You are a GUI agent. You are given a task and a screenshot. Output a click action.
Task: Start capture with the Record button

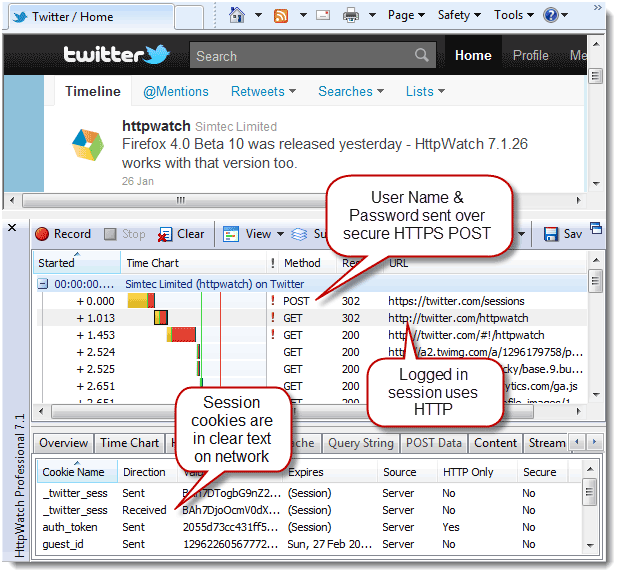pos(63,234)
